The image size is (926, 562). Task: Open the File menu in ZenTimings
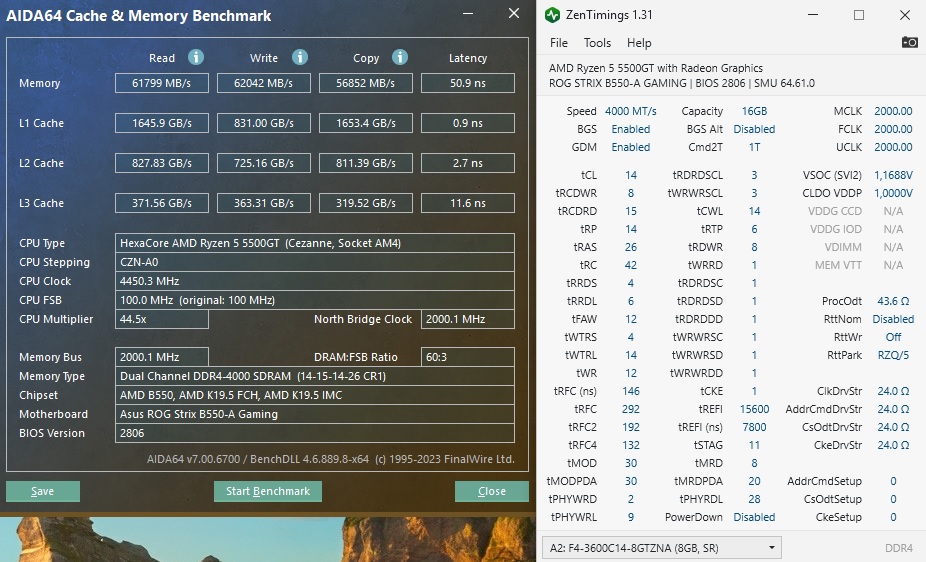558,43
